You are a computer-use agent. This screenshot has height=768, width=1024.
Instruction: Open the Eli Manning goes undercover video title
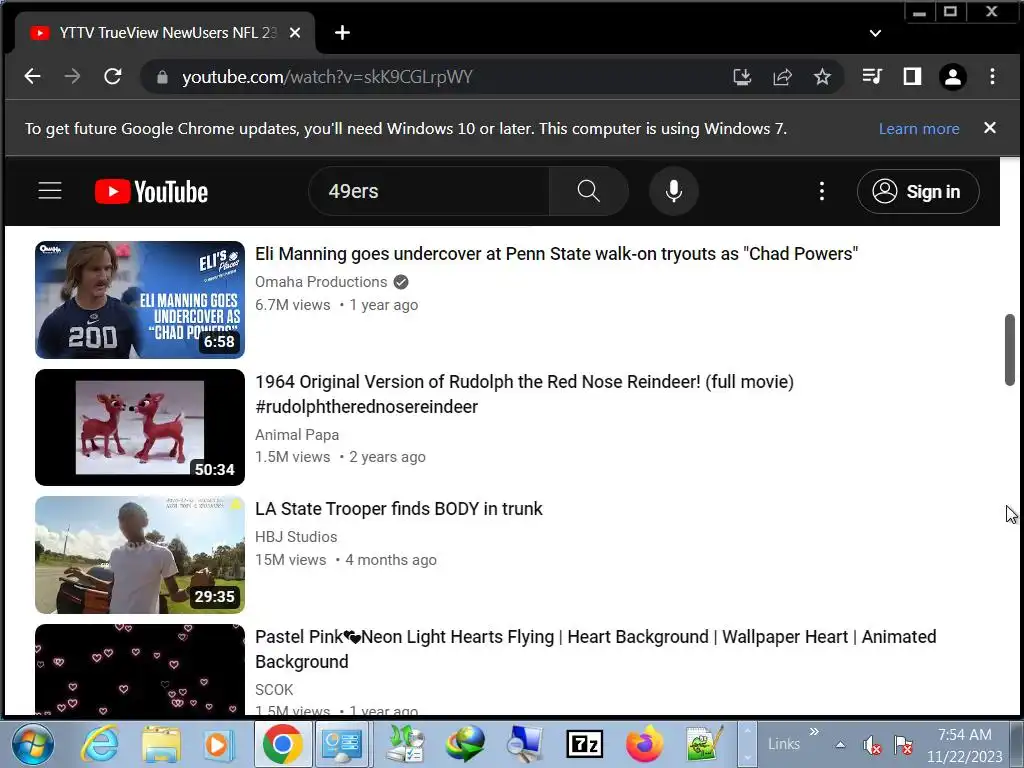click(556, 254)
